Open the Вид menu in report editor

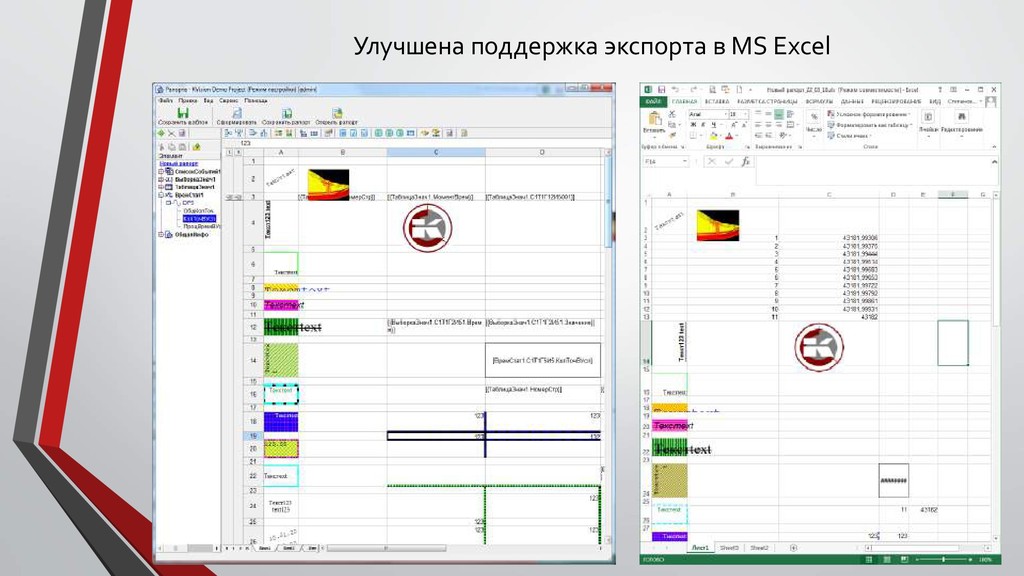click(208, 101)
